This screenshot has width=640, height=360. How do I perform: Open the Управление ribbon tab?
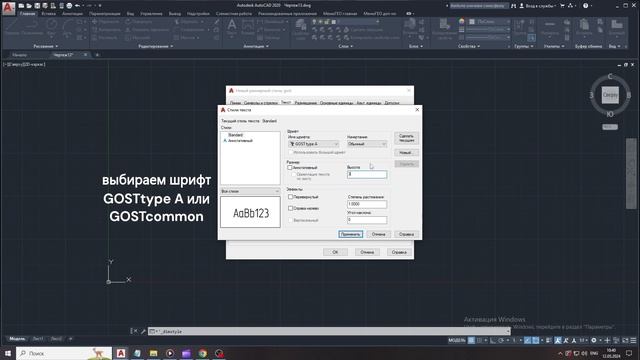tap(151, 13)
